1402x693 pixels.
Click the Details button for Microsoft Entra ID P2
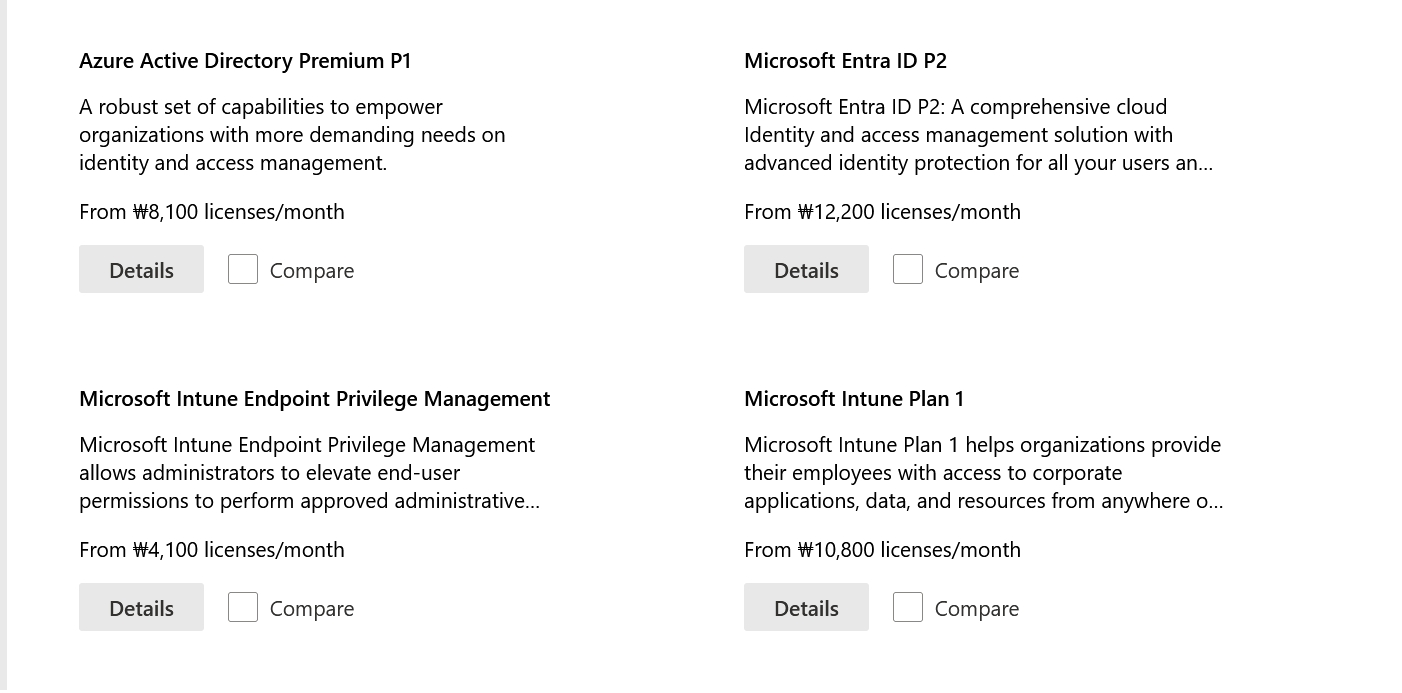point(806,269)
